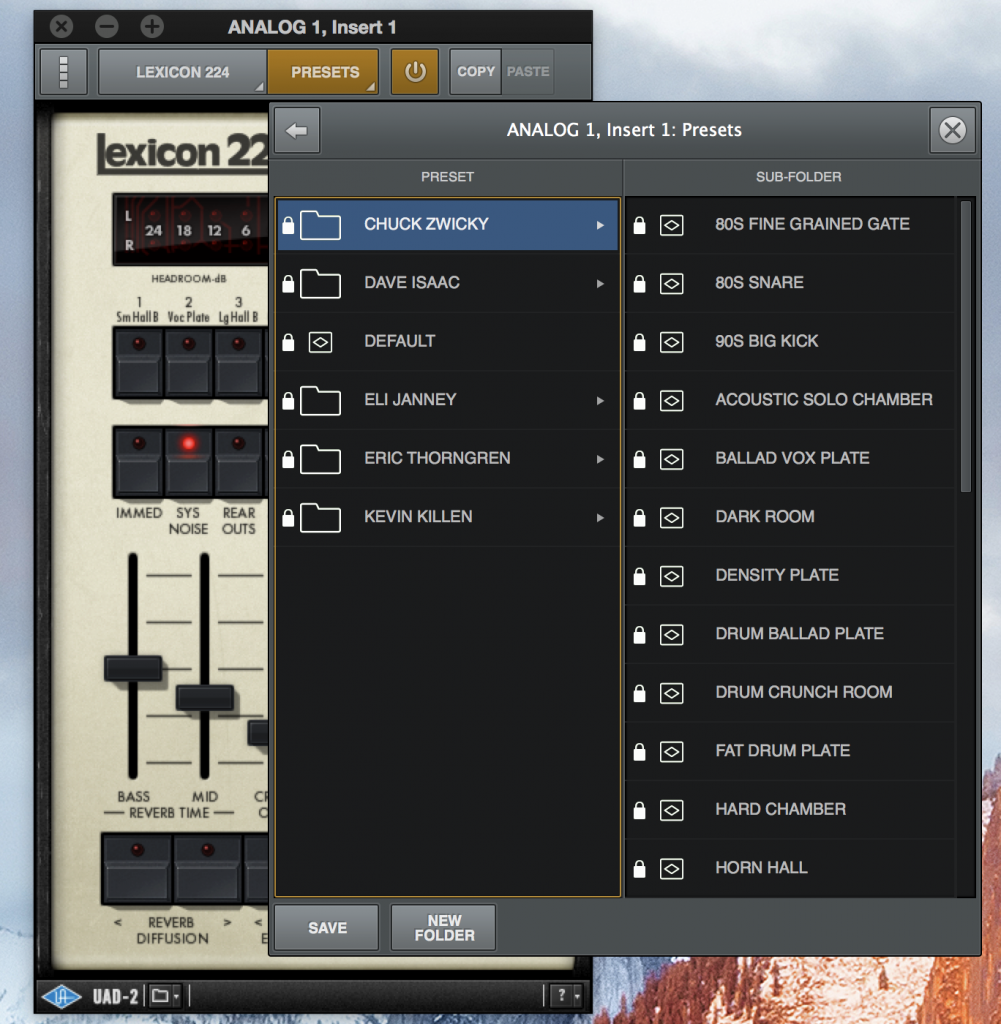Open the LEXICON 224 plugin selector dropdown

point(182,71)
